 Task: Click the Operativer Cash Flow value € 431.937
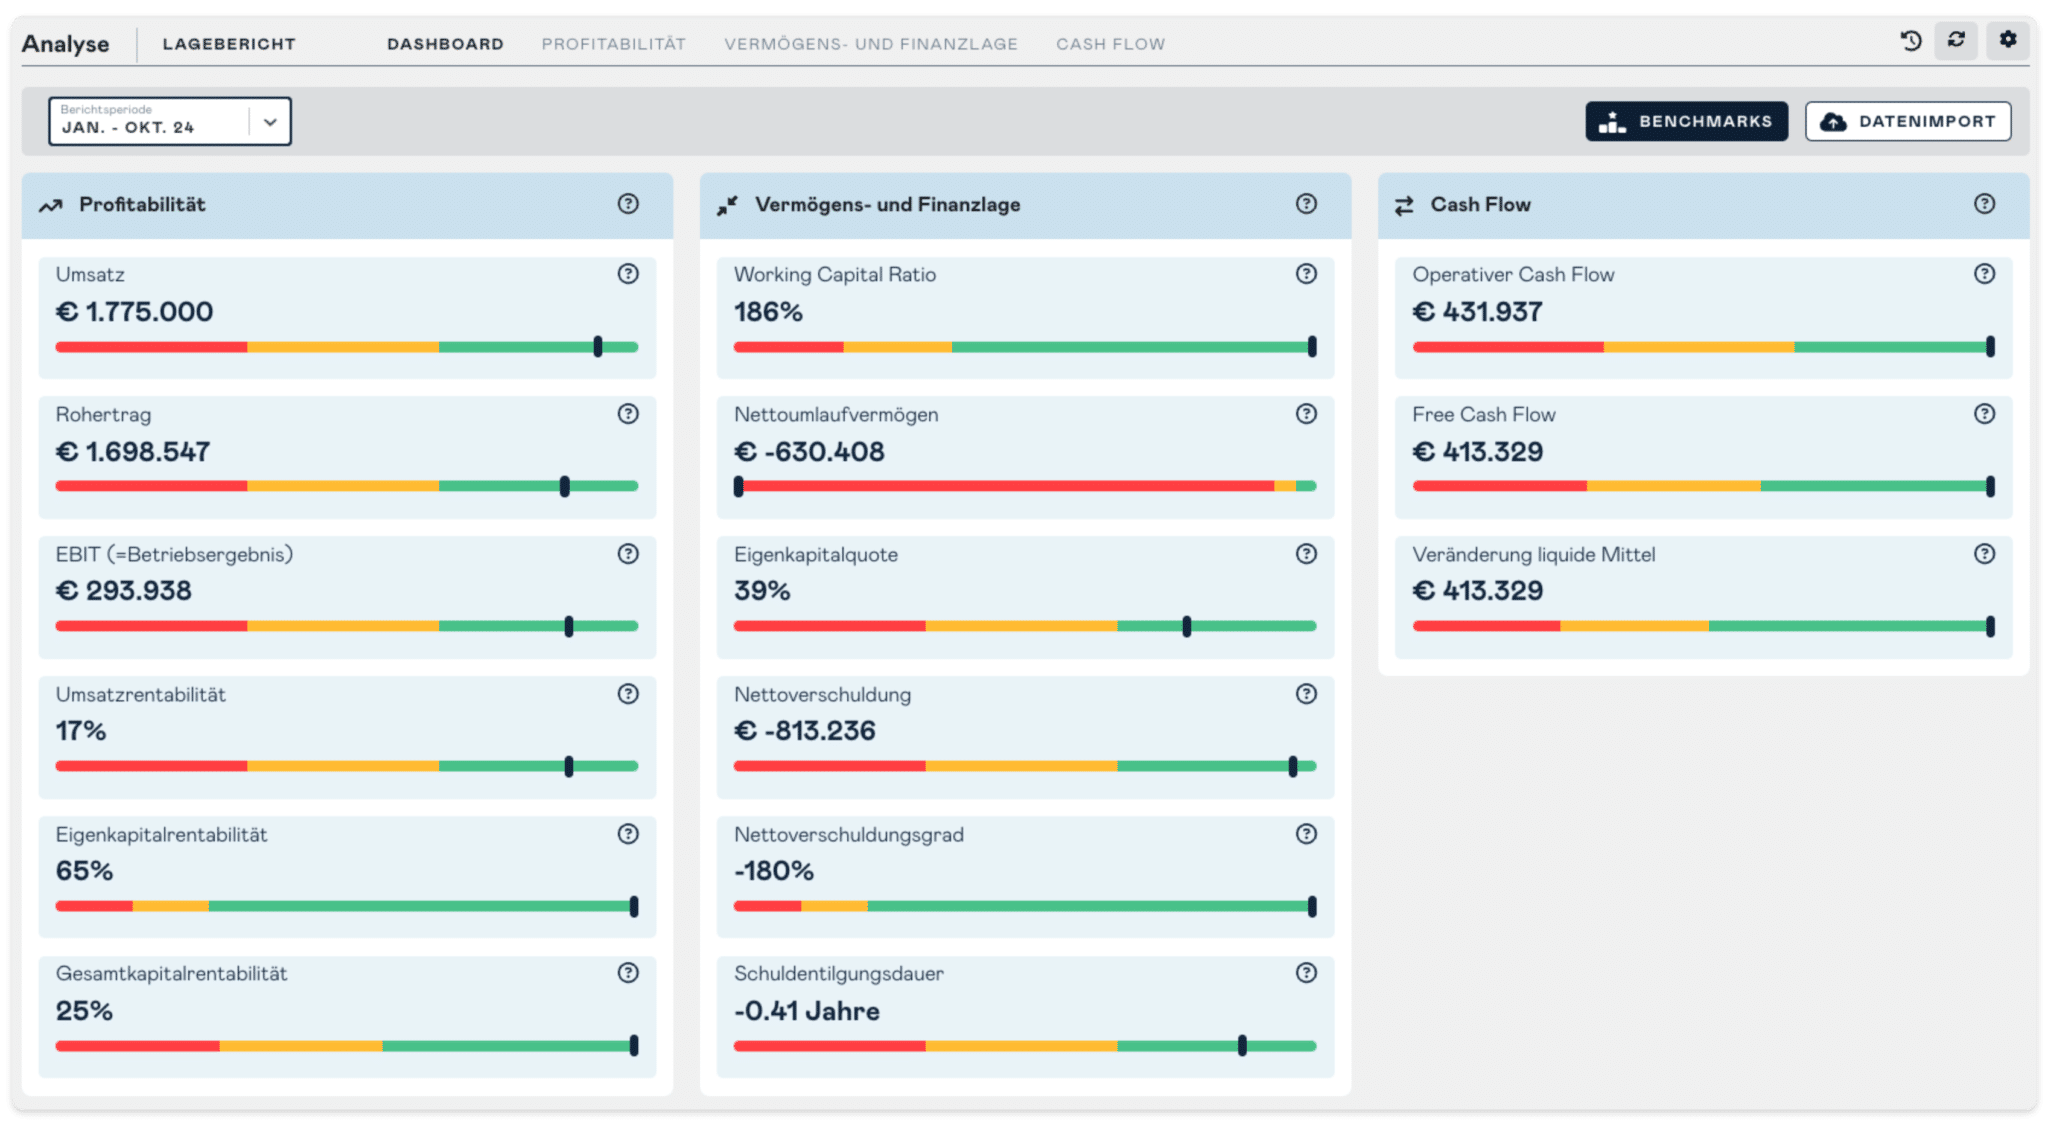point(1478,312)
